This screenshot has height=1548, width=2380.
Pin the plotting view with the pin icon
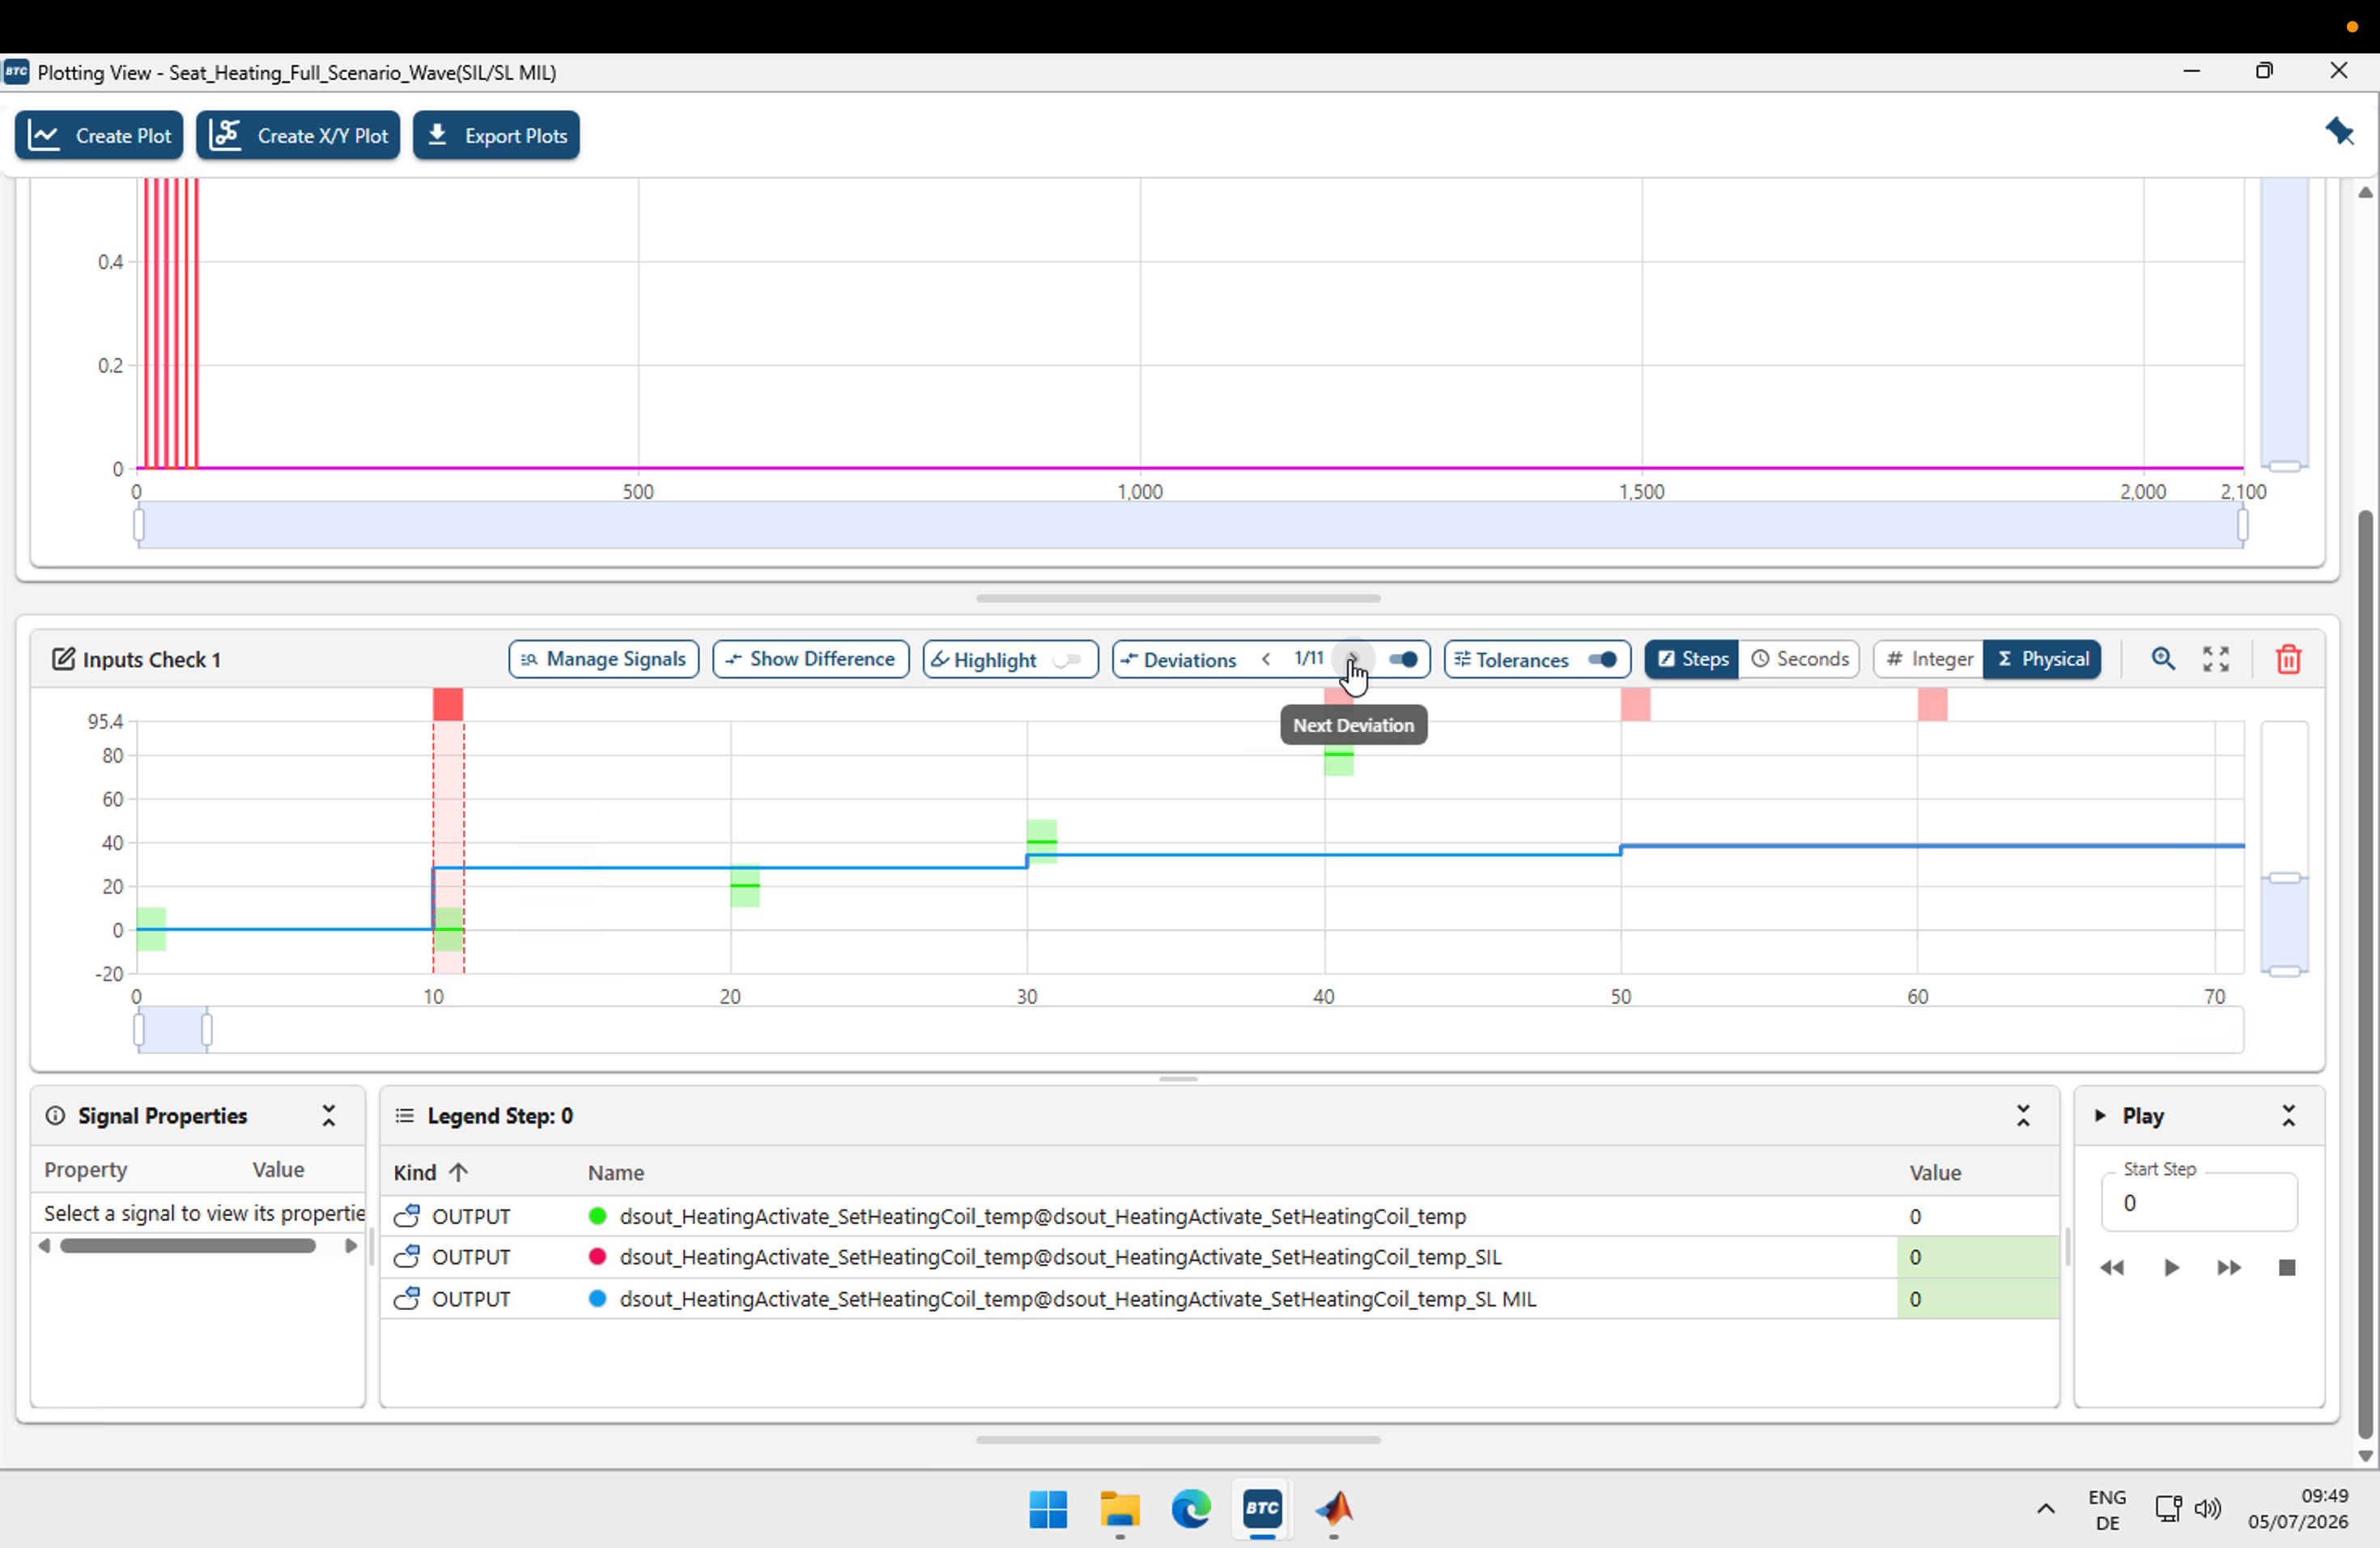point(2340,131)
